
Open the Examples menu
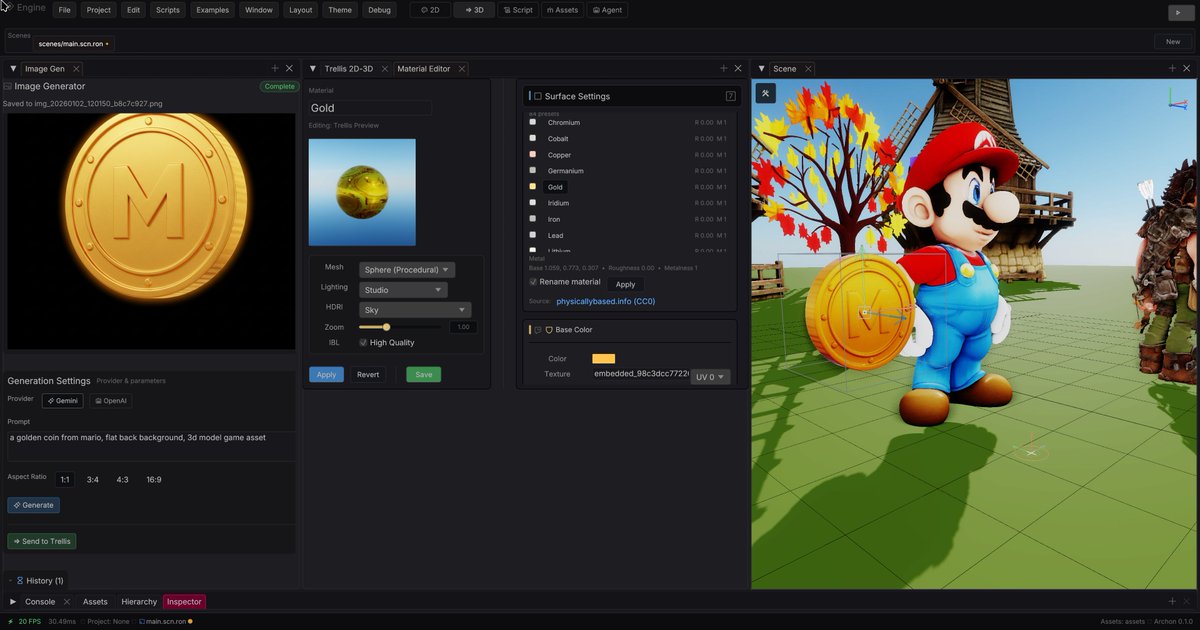[212, 10]
